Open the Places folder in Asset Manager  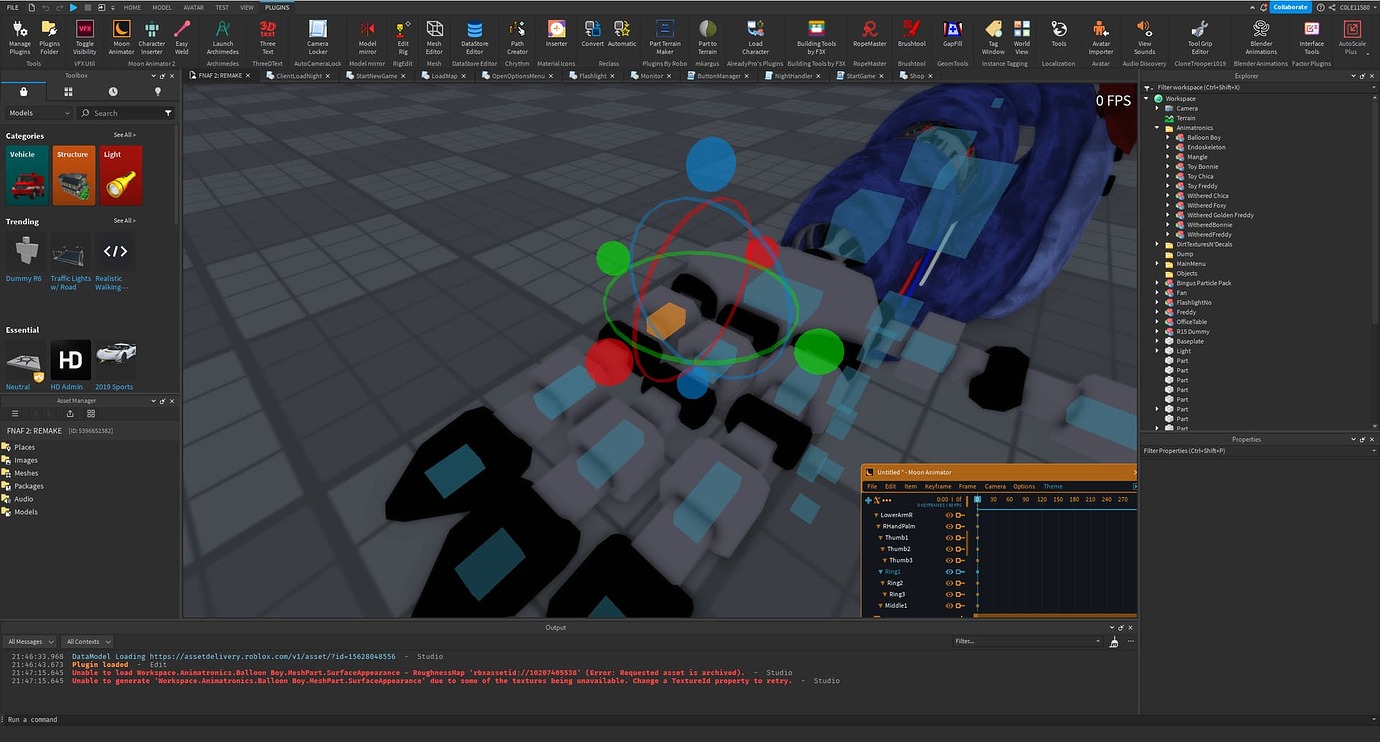click(24, 447)
